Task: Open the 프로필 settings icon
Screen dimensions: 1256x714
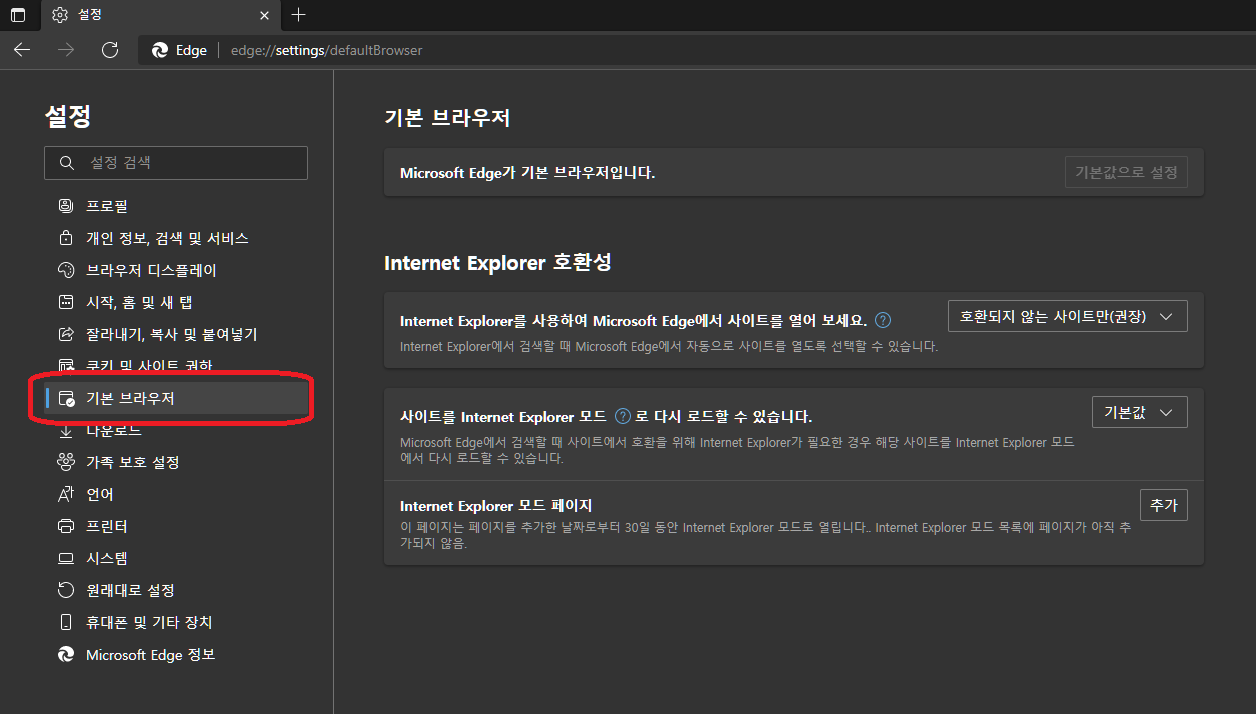Action: coord(66,206)
